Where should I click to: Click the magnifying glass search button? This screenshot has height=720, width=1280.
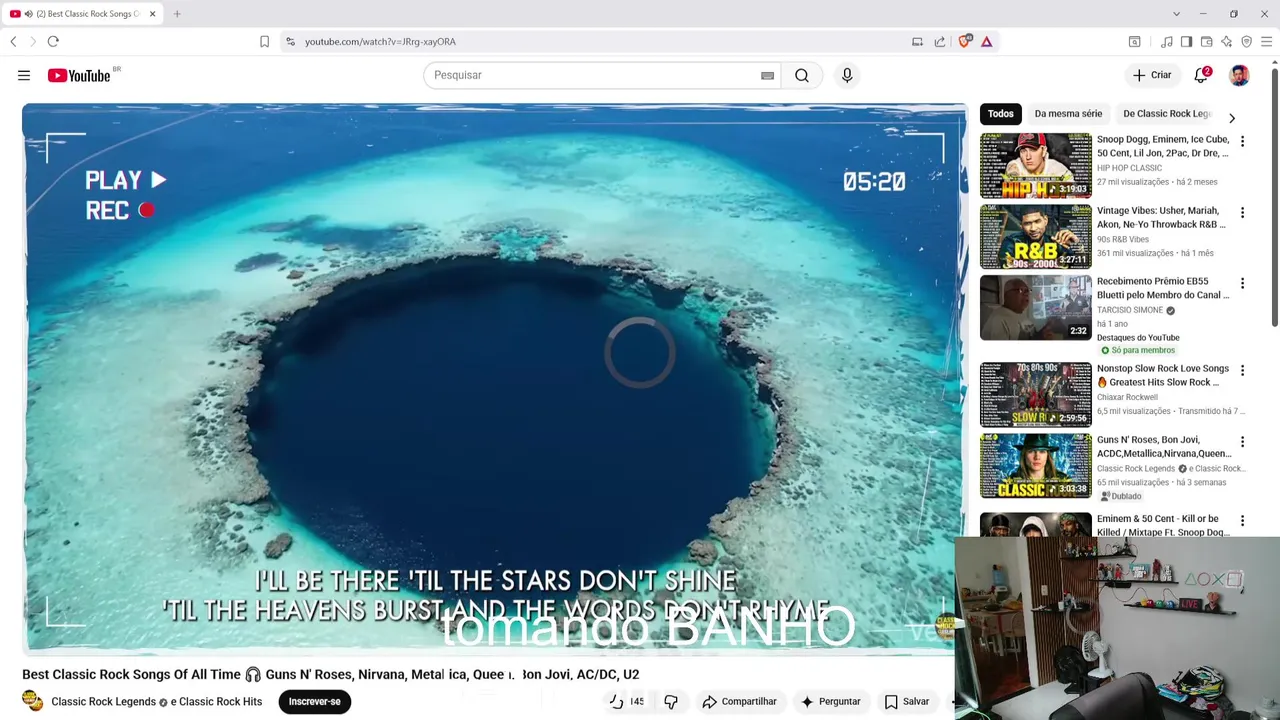tap(802, 75)
